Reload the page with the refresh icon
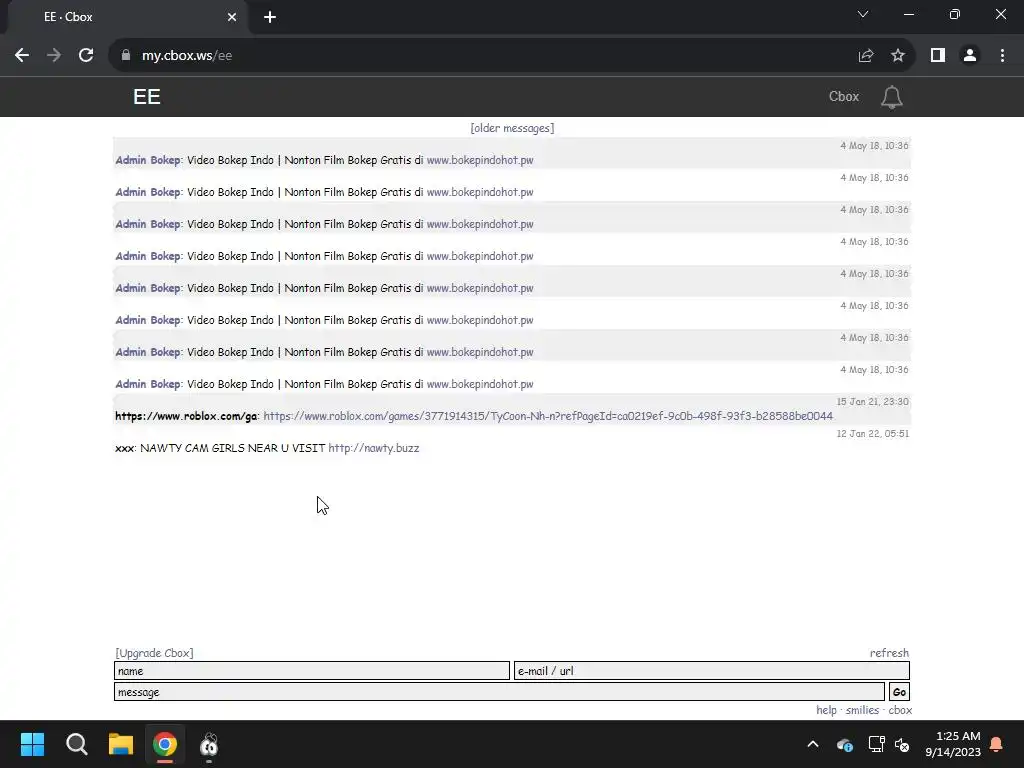 86,56
